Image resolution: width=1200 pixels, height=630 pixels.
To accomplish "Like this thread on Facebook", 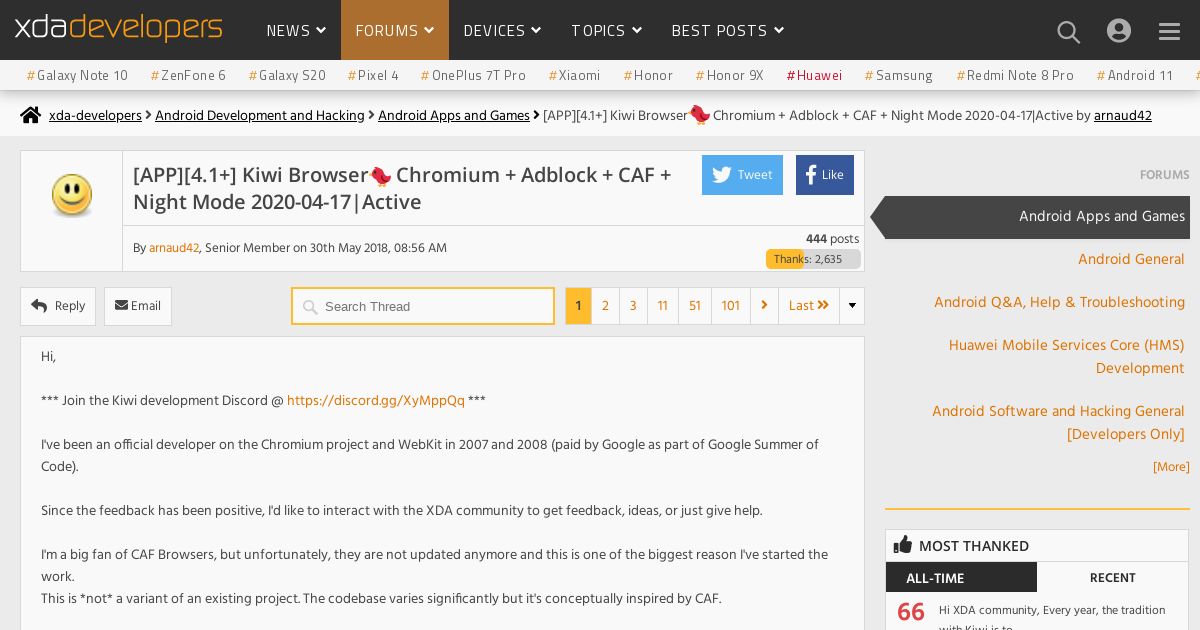I will point(825,175).
